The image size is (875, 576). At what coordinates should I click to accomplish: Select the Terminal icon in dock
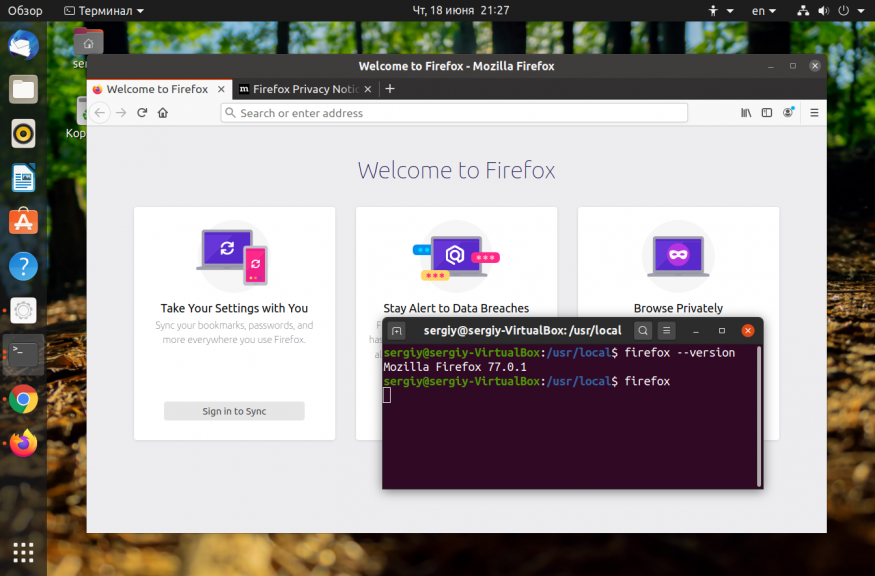tap(23, 354)
